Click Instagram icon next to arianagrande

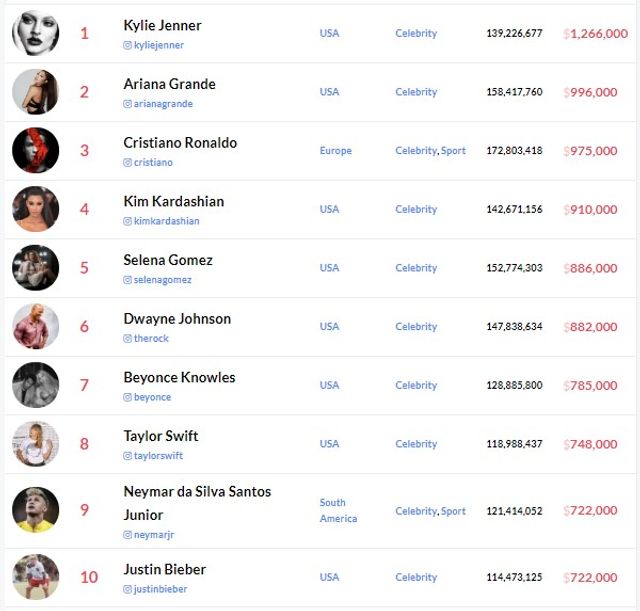pyautogui.click(x=128, y=104)
